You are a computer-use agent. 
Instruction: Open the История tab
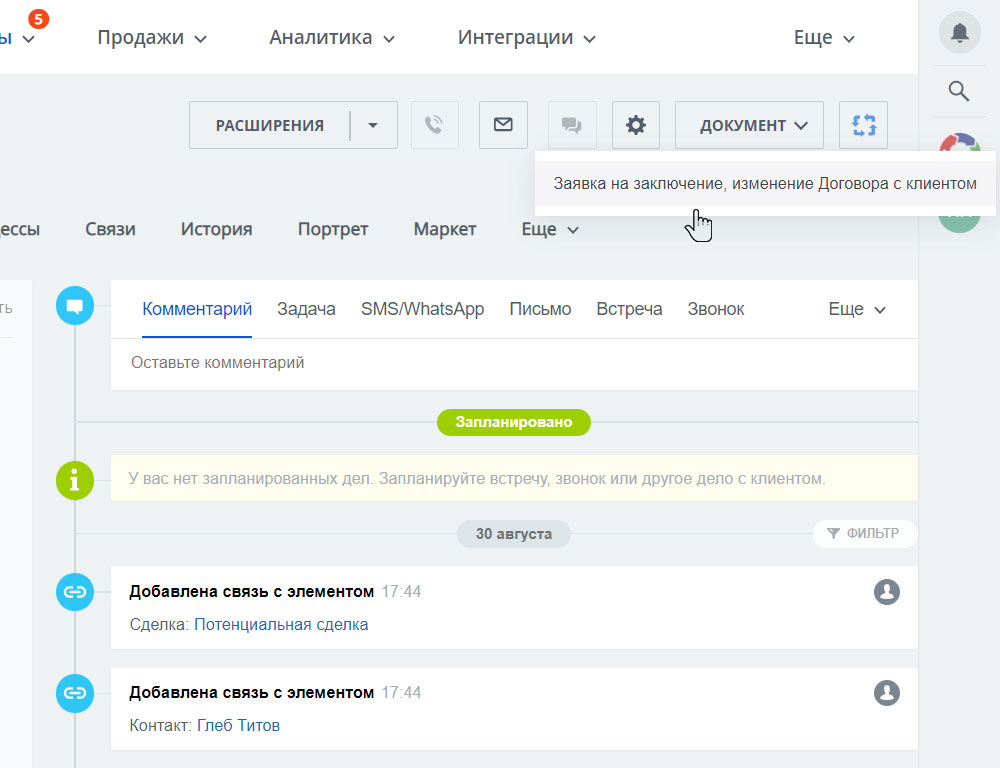point(216,229)
